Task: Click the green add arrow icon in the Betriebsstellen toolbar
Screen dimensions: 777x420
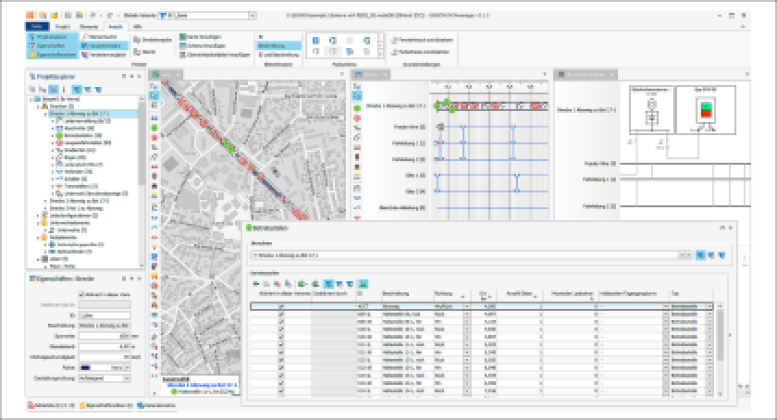Action: (x=256, y=284)
